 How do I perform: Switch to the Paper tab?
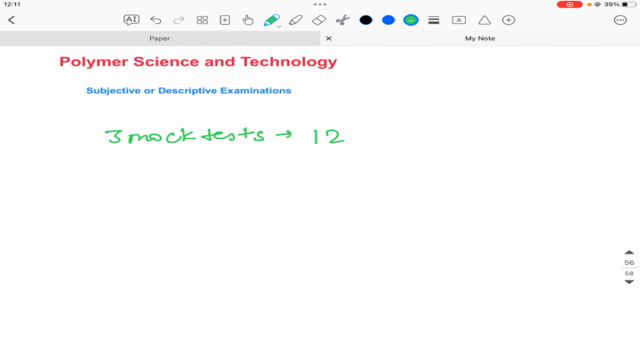[x=160, y=38]
